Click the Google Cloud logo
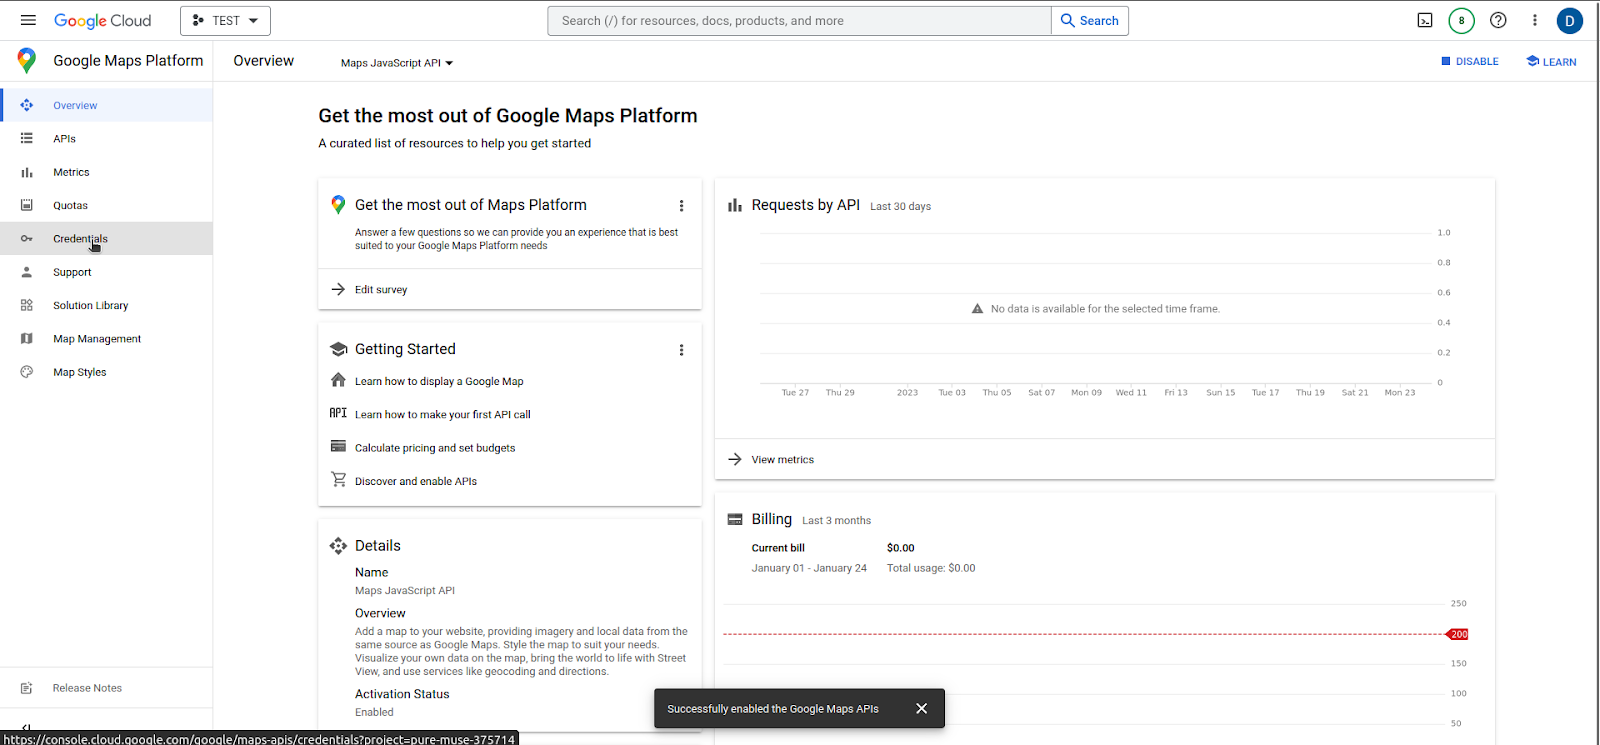The width and height of the screenshot is (1600, 745). pyautogui.click(x=102, y=21)
